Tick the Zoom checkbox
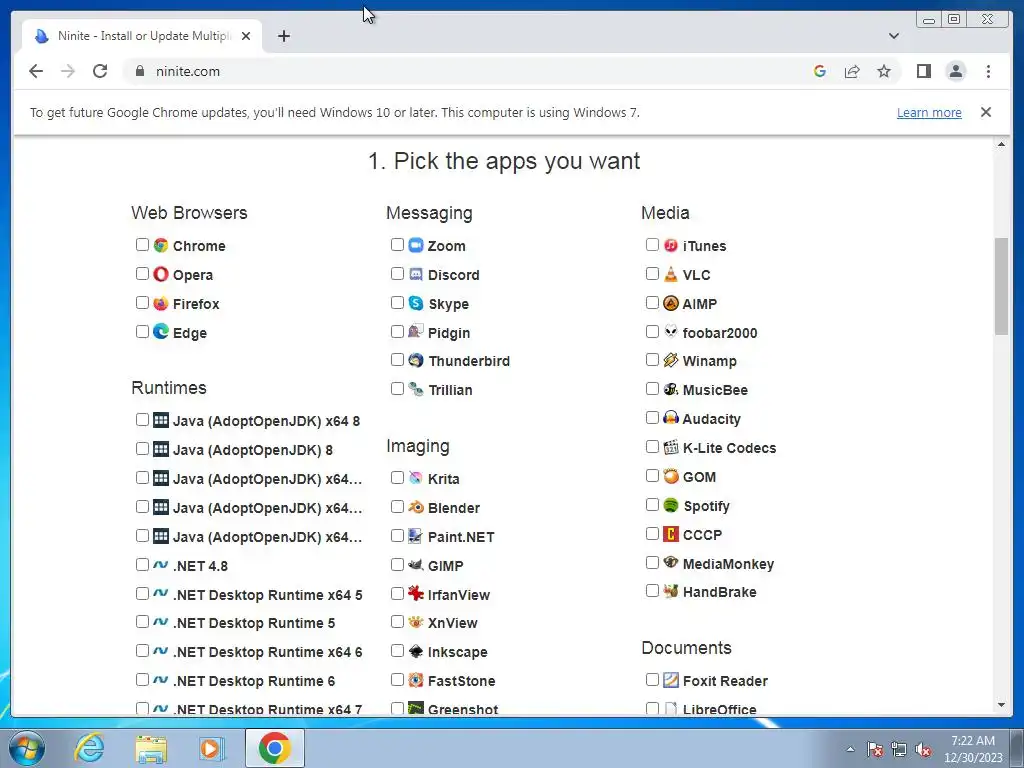This screenshot has width=1024, height=768. click(x=397, y=245)
